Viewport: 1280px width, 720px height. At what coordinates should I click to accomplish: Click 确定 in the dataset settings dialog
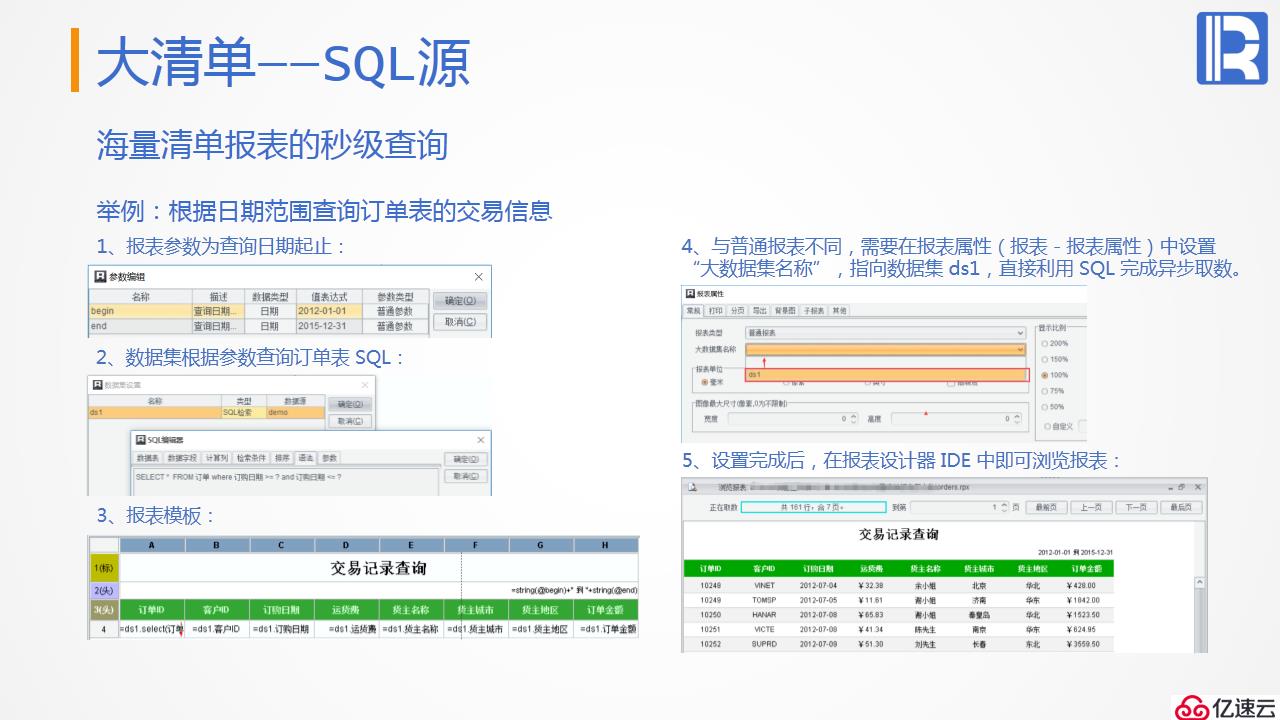click(349, 404)
